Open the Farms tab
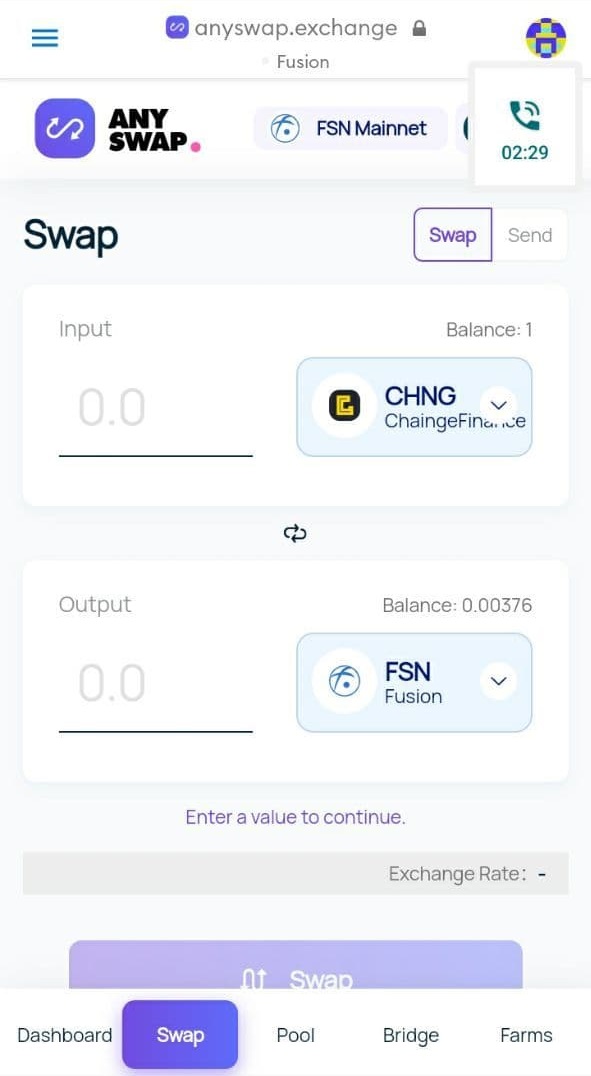The image size is (591, 1076). tap(526, 1035)
